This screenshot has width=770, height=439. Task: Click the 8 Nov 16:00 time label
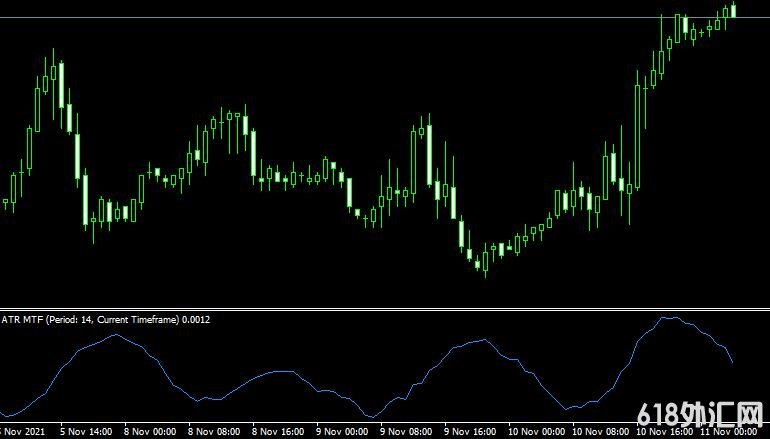coord(278,432)
